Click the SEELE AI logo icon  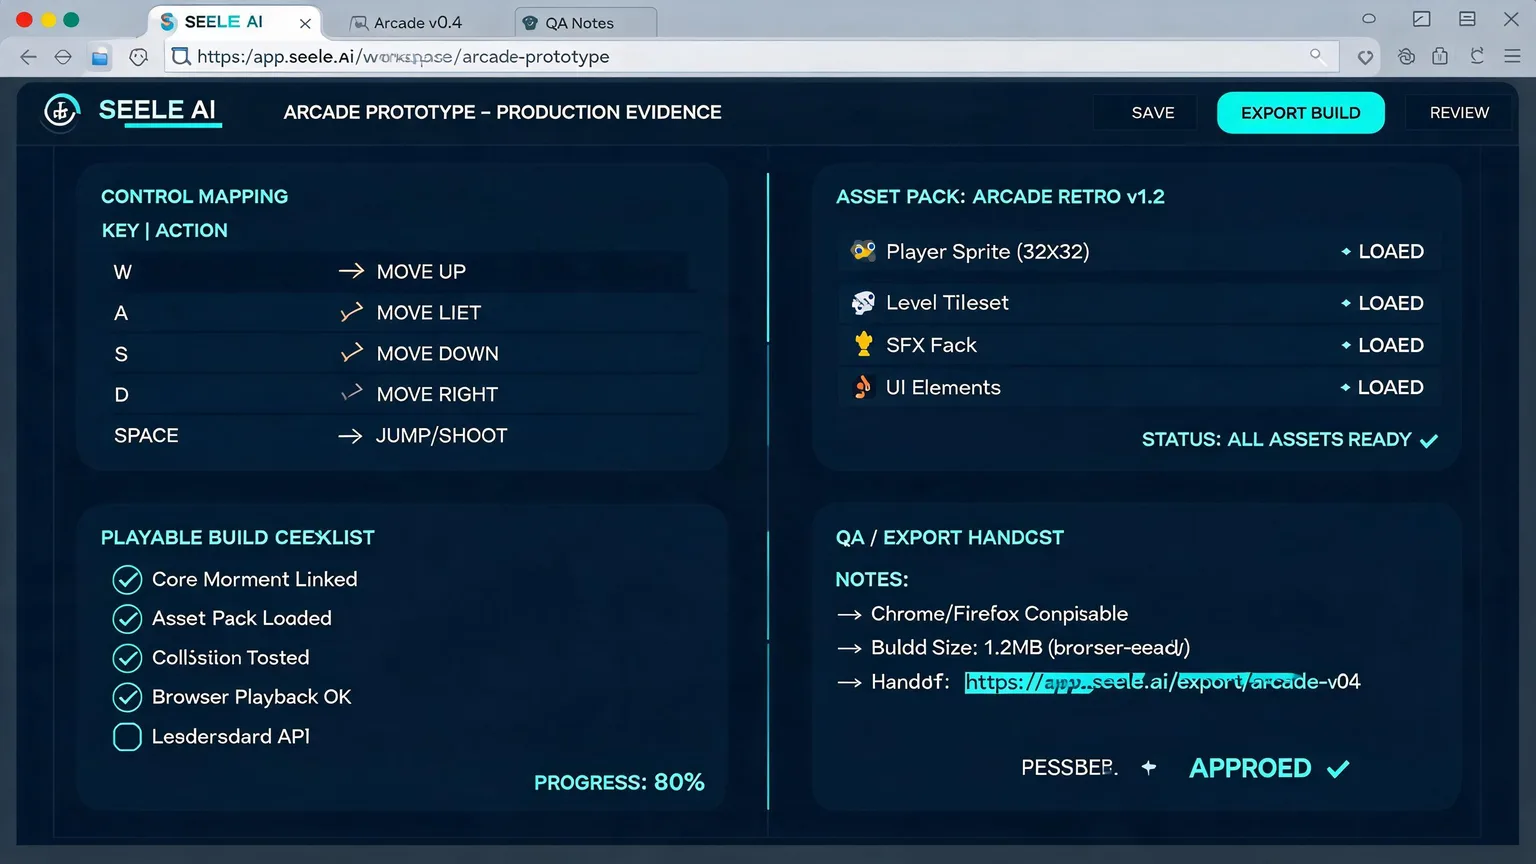coord(61,112)
